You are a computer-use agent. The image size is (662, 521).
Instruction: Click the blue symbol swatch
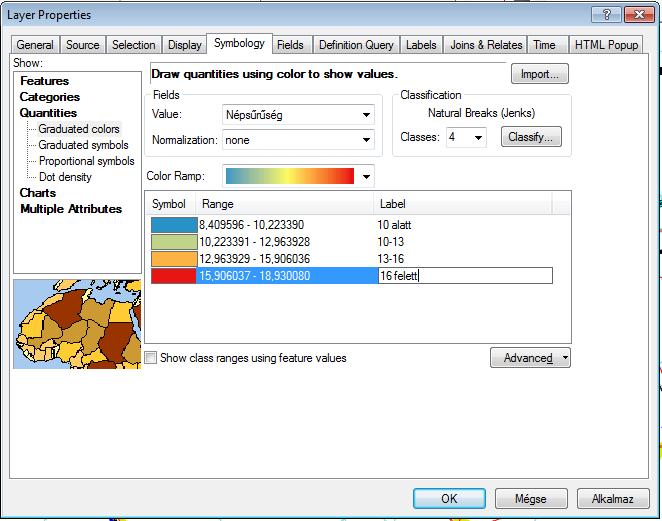pos(174,225)
